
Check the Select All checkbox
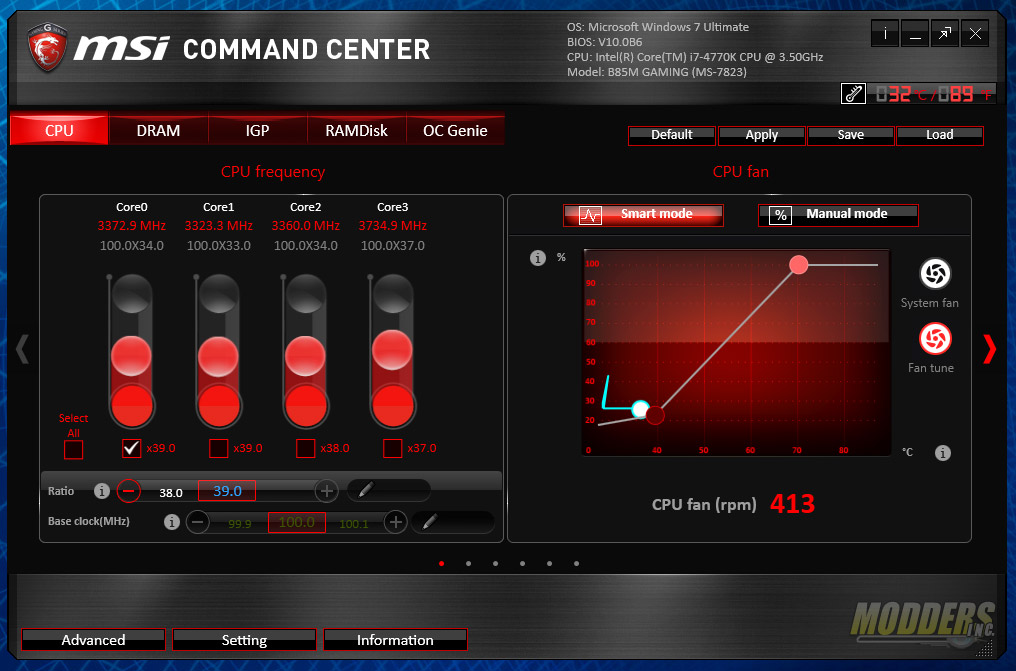[73, 449]
